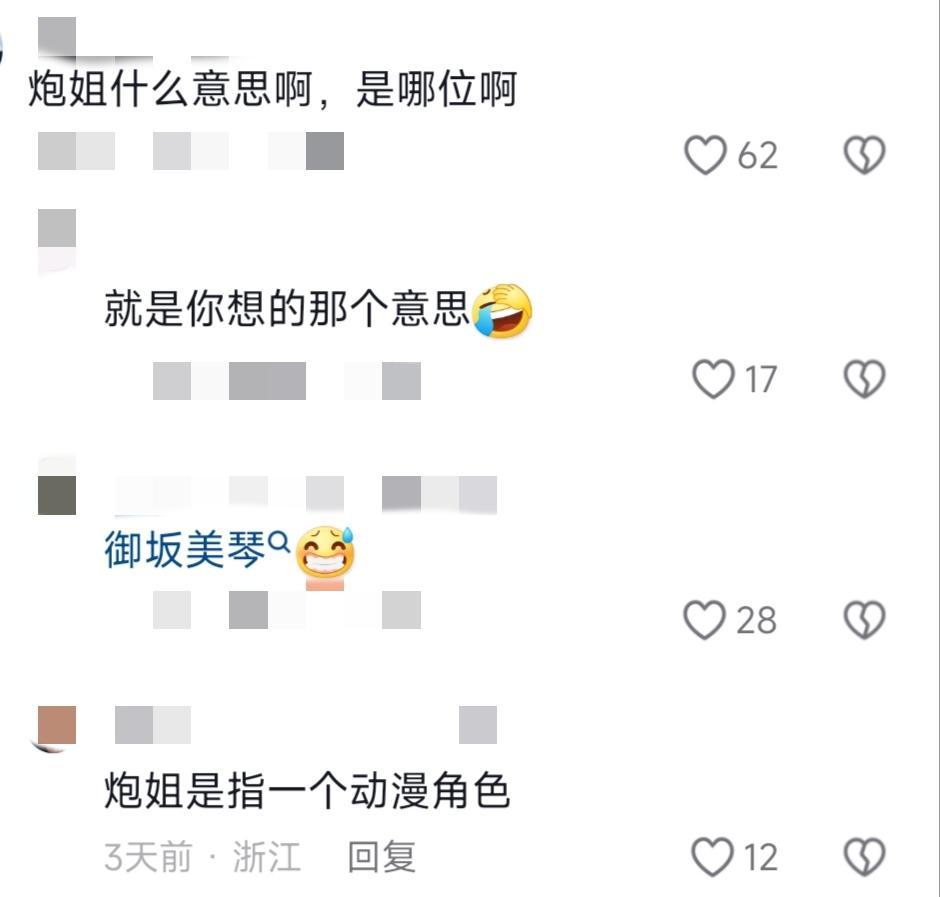The height and width of the screenshot is (897, 940).
Task: Open the brown avatar of last commenter
Action: pyautogui.click(x=56, y=727)
